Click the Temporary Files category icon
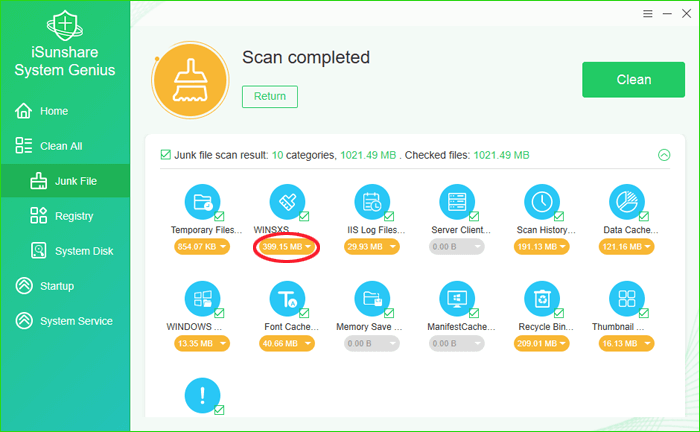 (x=202, y=202)
